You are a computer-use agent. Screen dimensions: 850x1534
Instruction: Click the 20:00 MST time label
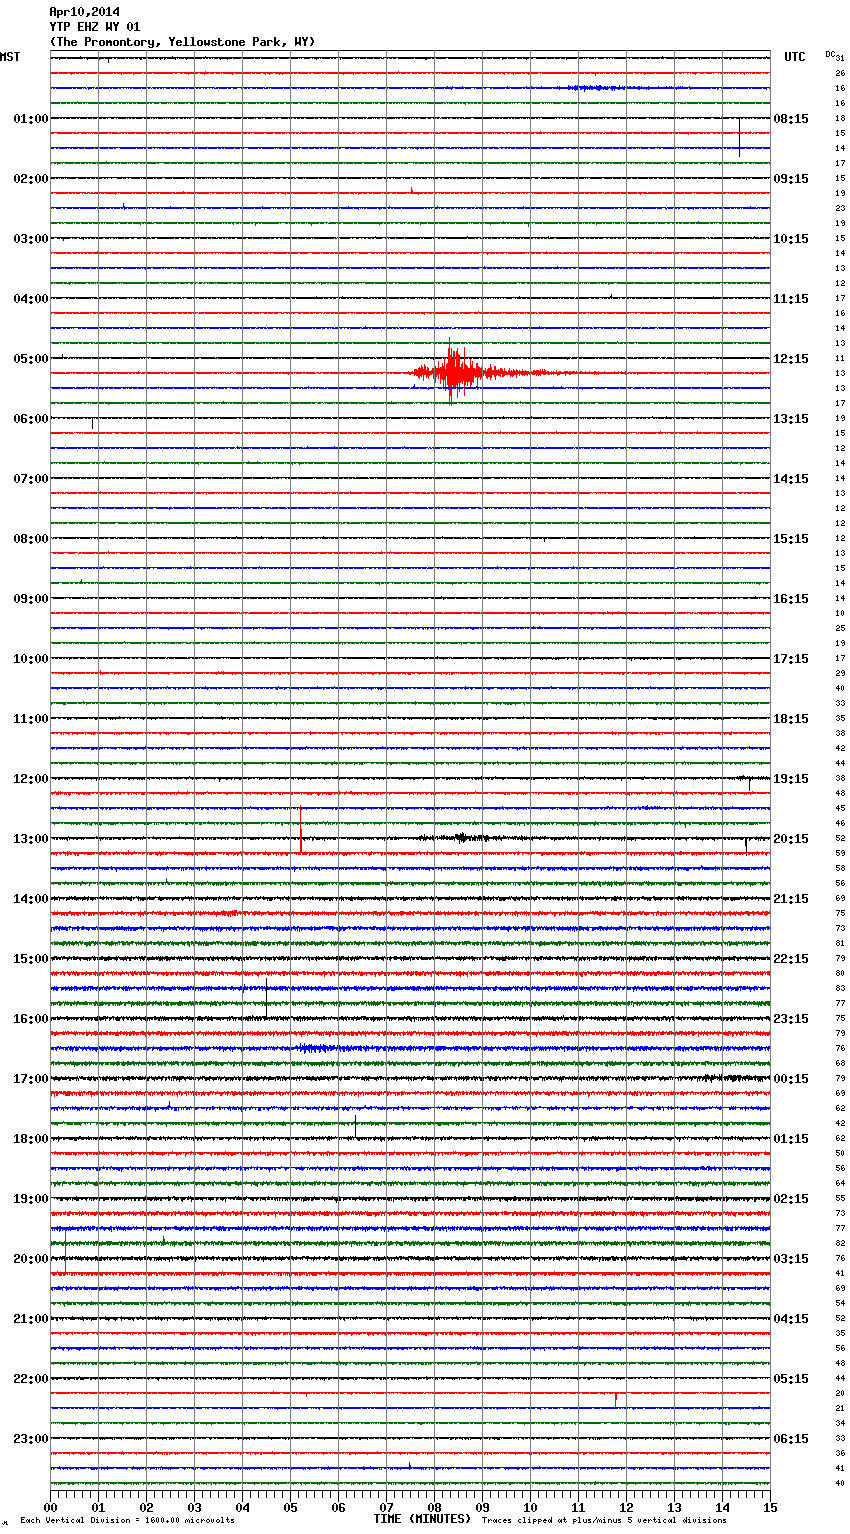pos(31,1259)
